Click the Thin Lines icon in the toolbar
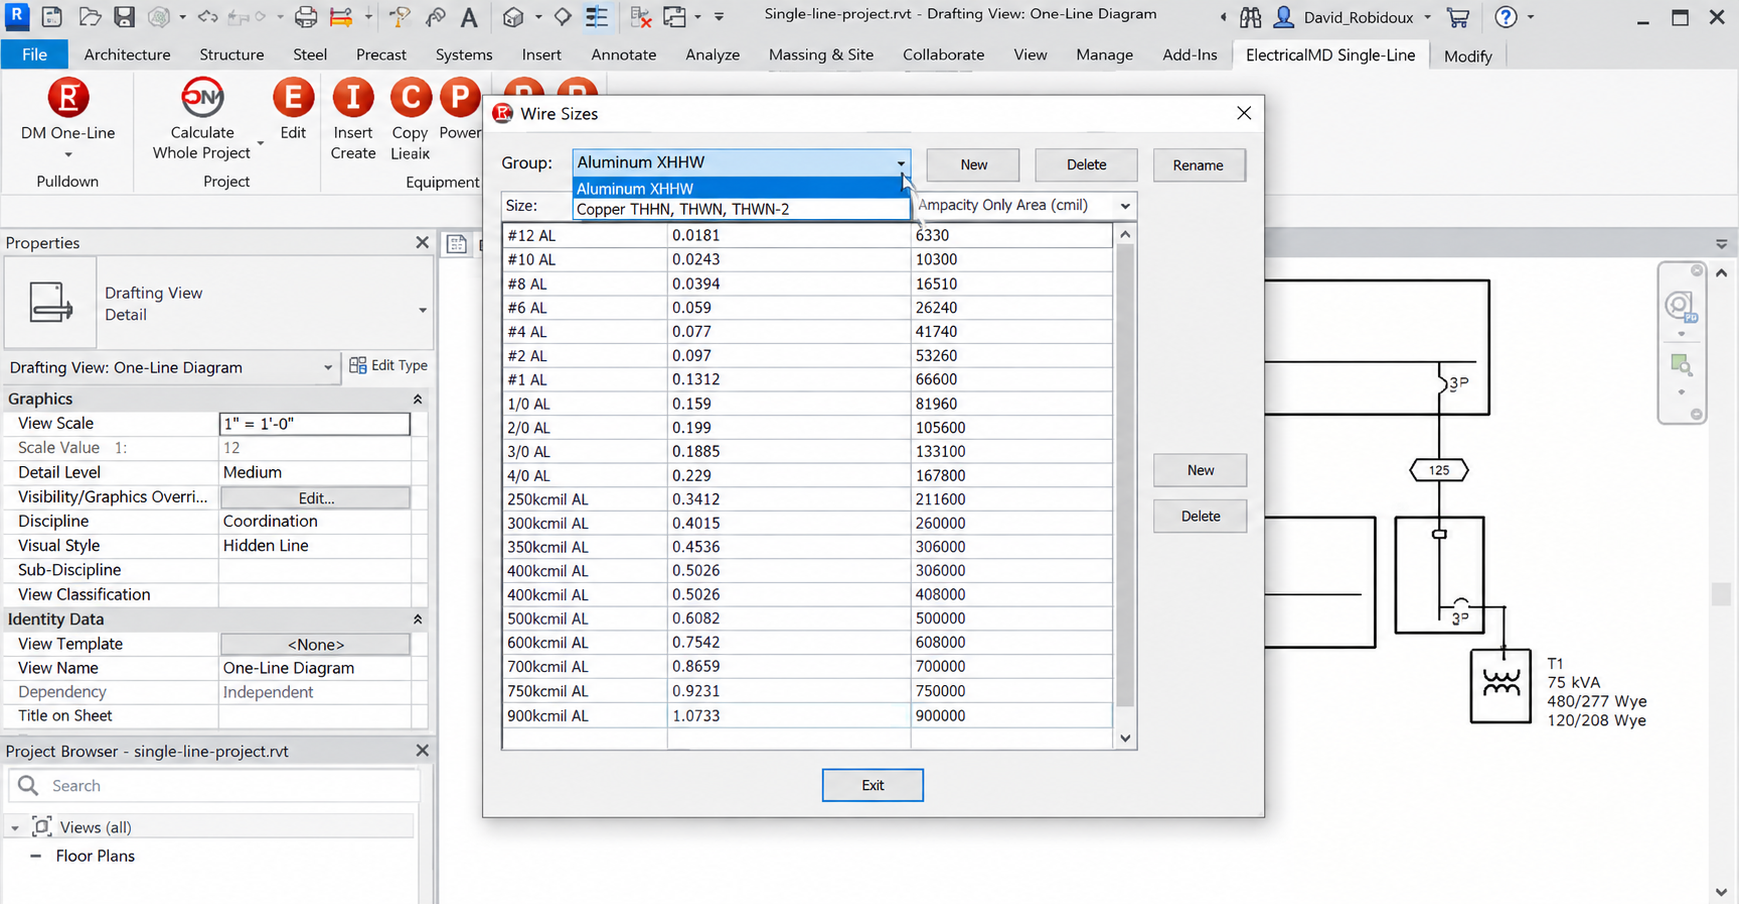 tap(597, 17)
